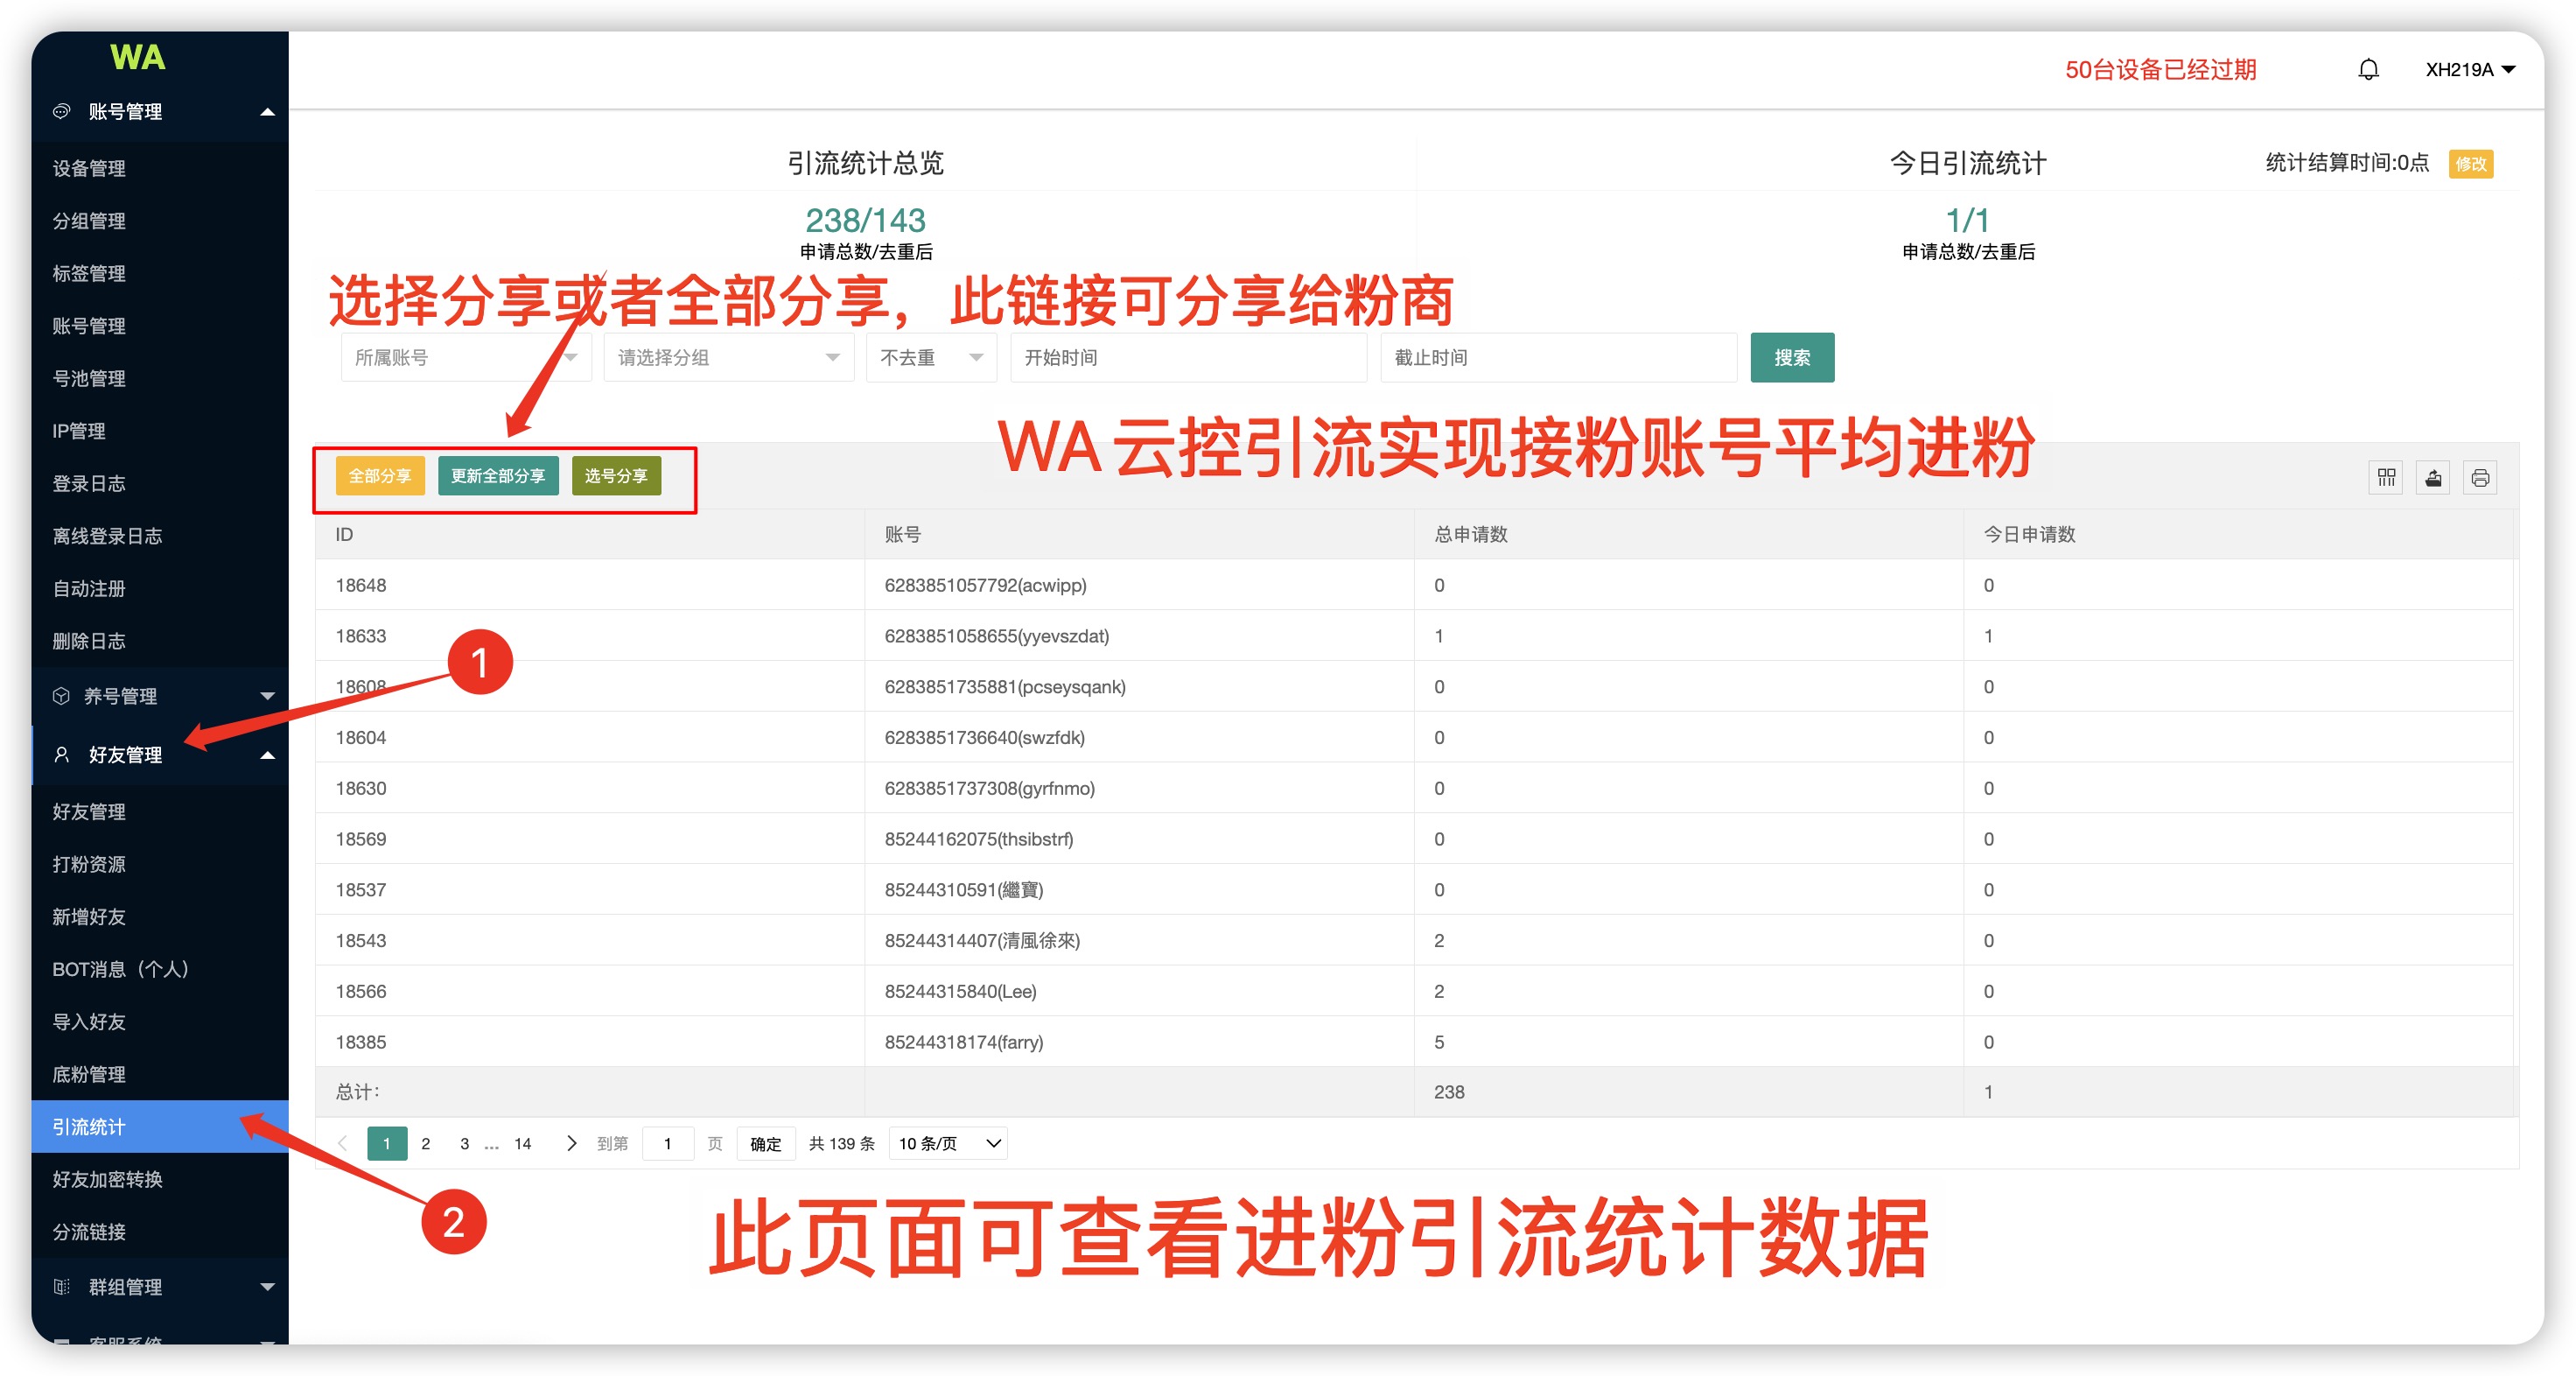This screenshot has width=2576, height=1376.
Task: Click the 账号管理 section icon
Action: pos(62,111)
